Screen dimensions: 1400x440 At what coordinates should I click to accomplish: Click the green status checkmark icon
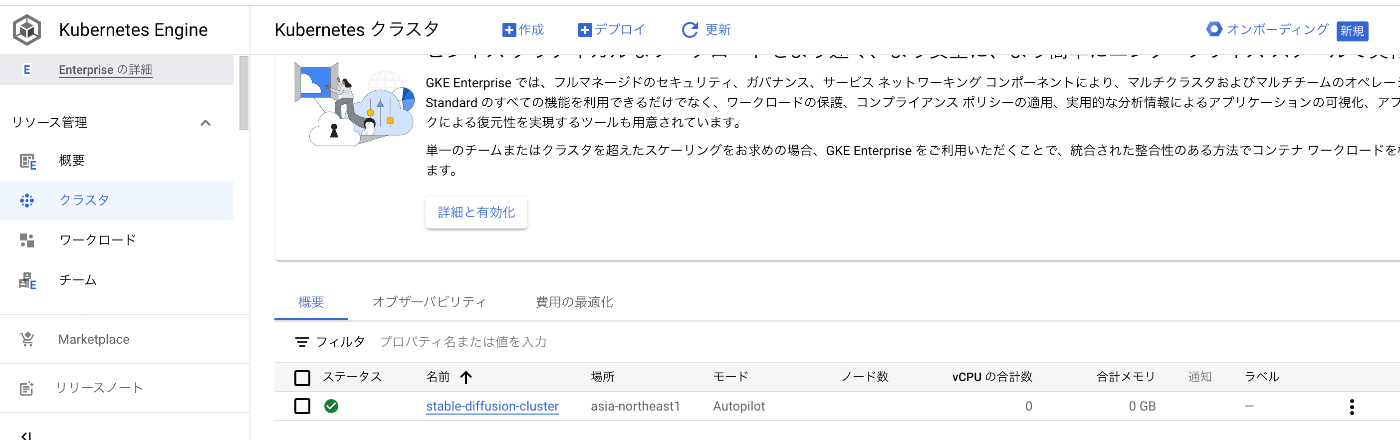[331, 406]
